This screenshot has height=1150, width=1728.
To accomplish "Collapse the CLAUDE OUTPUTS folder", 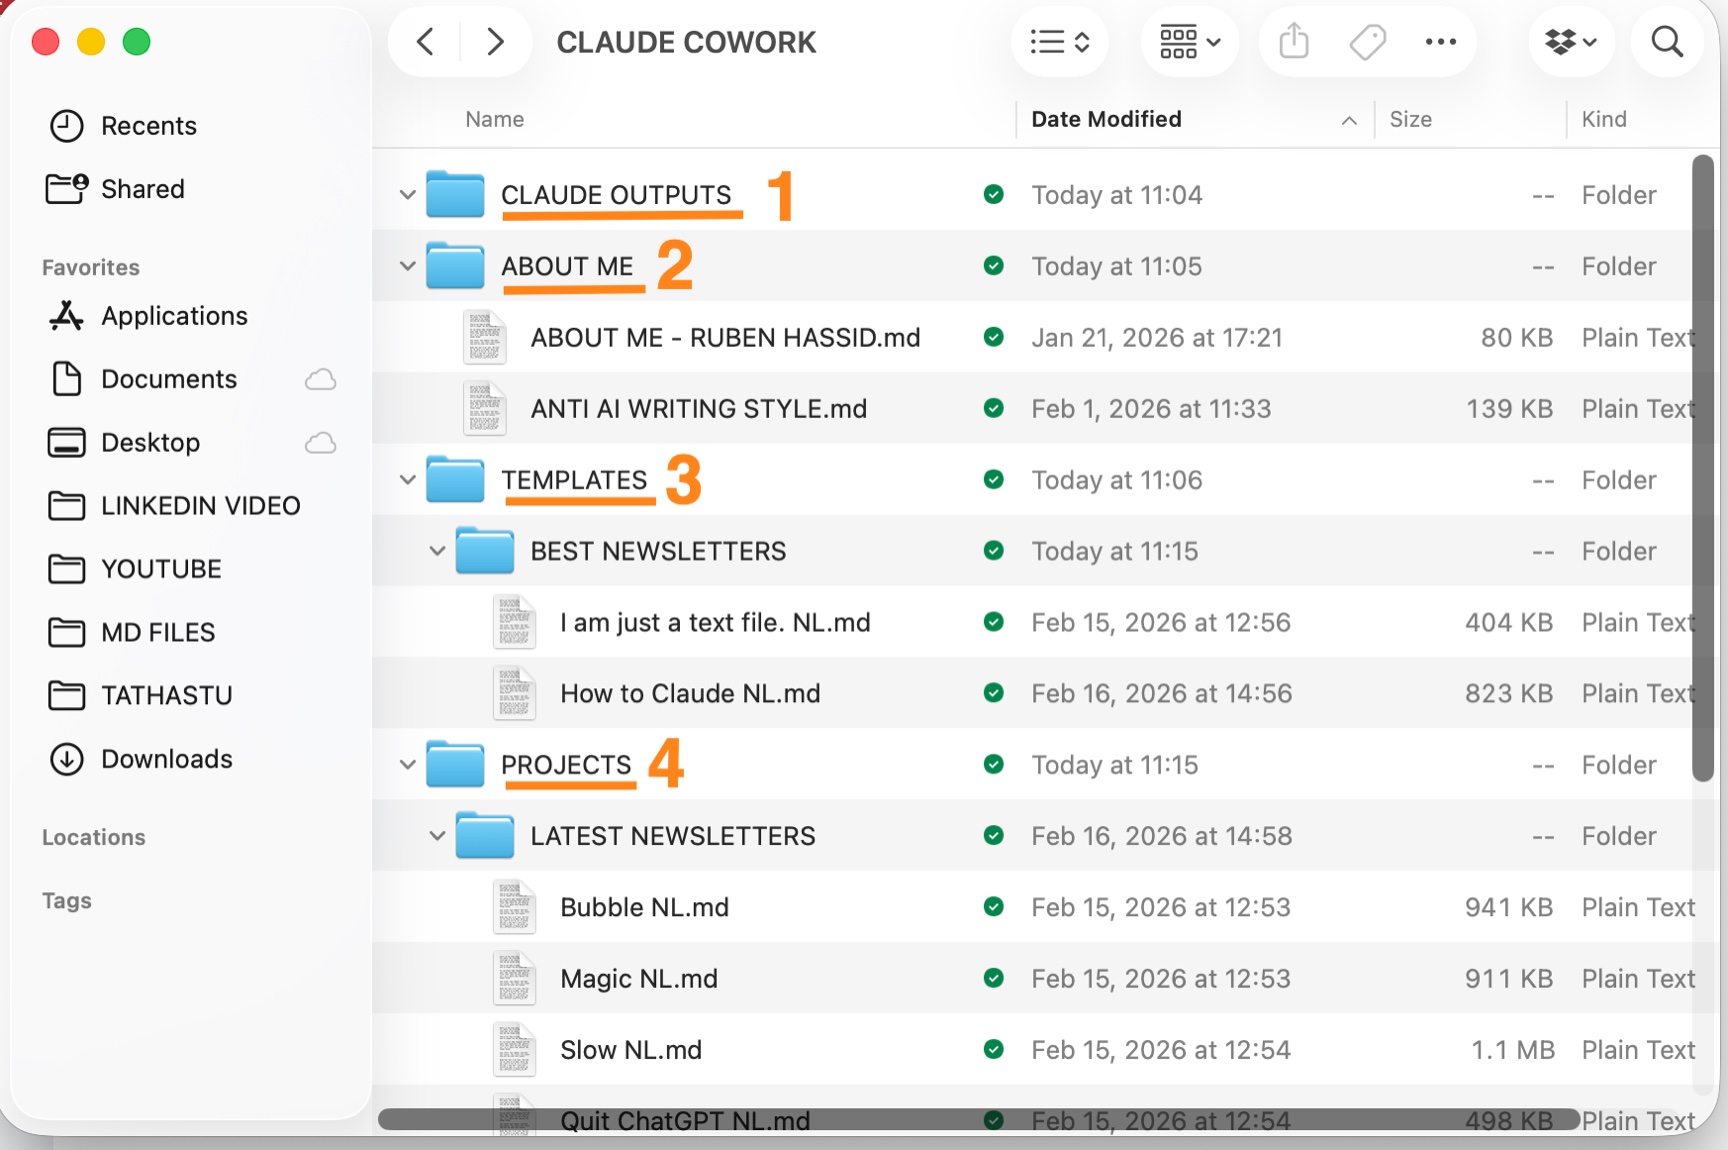I will coord(407,194).
